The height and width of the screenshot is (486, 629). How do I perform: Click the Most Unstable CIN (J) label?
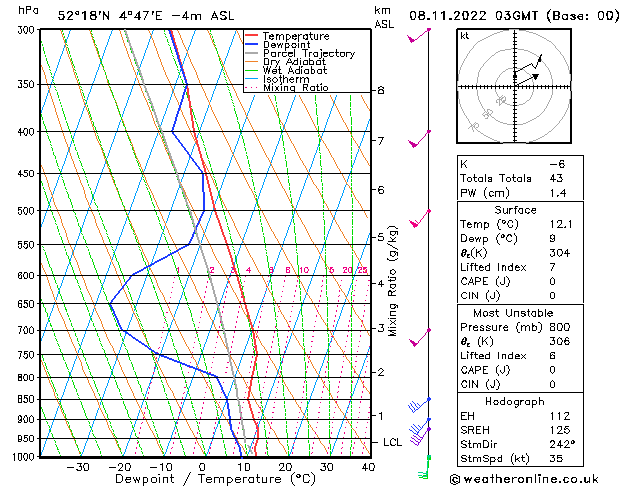pos(480,384)
